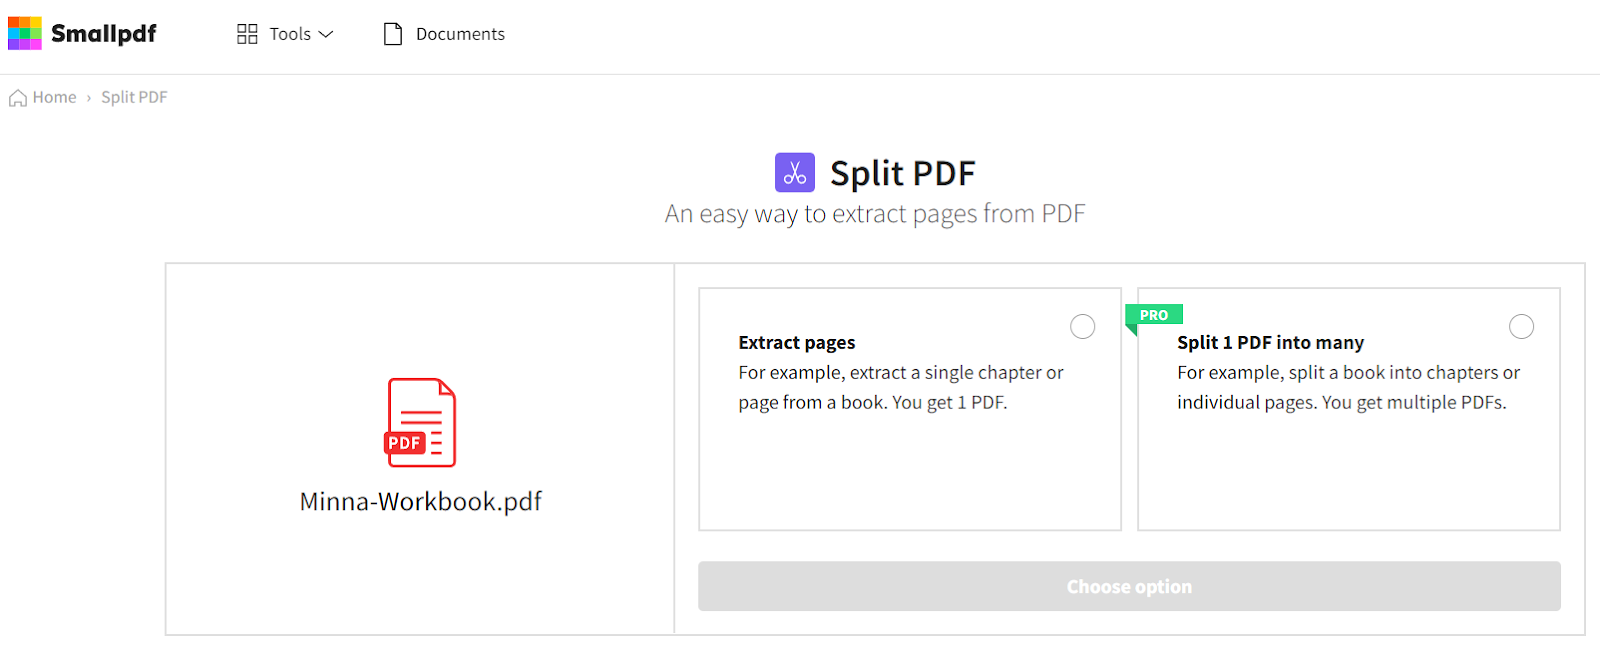
Task: Click the green PRO badge
Action: point(1154,315)
